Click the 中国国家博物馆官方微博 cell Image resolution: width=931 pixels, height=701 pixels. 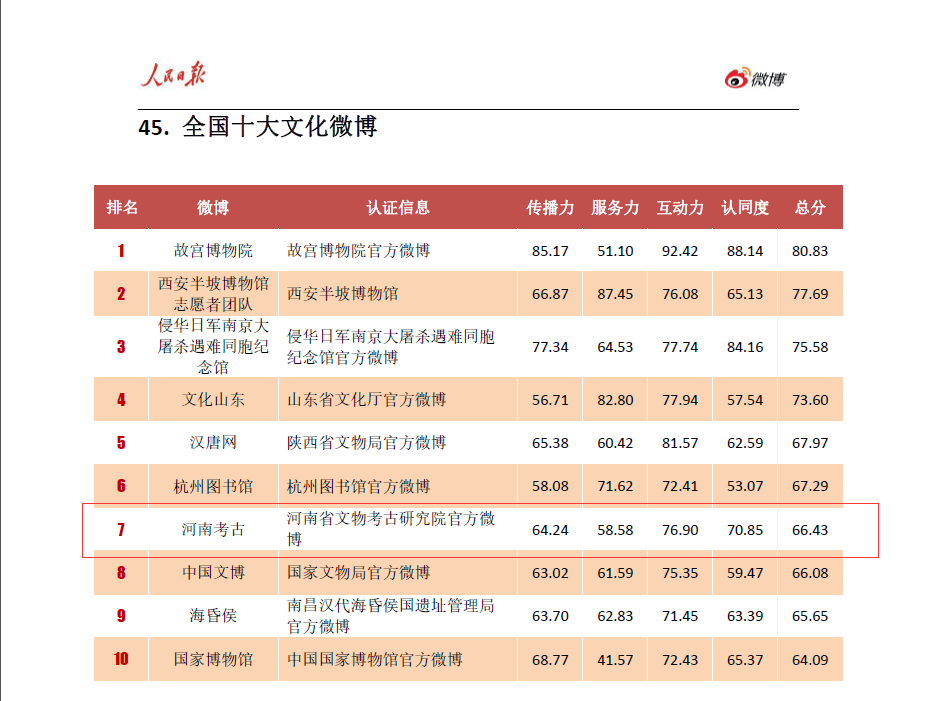click(374, 659)
